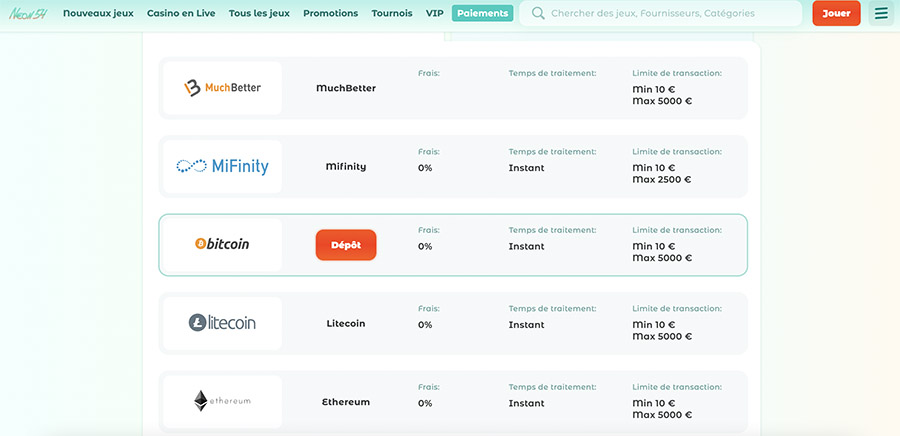Select the Mifinity payment name
900x436 pixels.
coord(346,167)
